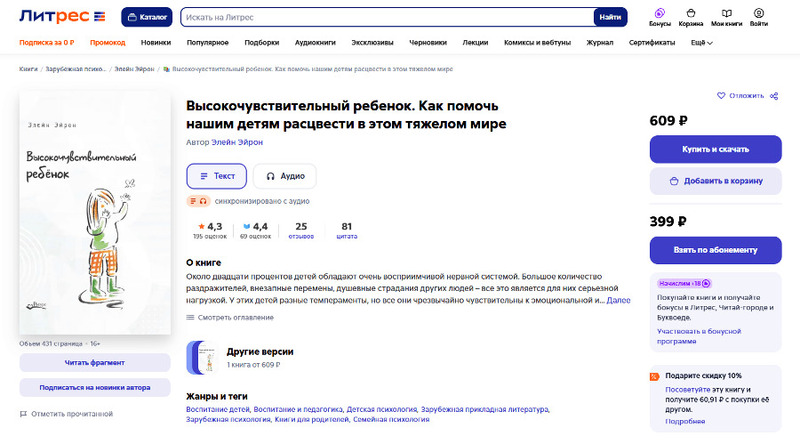Click breadcrumb Элейн Эйрон
The width and height of the screenshot is (800, 444).
(134, 69)
